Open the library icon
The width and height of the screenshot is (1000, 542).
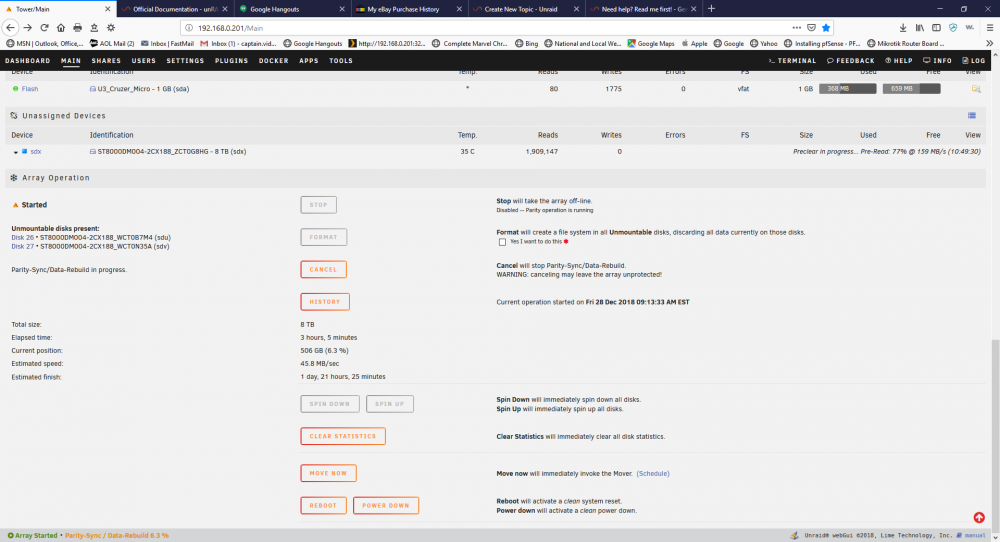(x=920, y=27)
